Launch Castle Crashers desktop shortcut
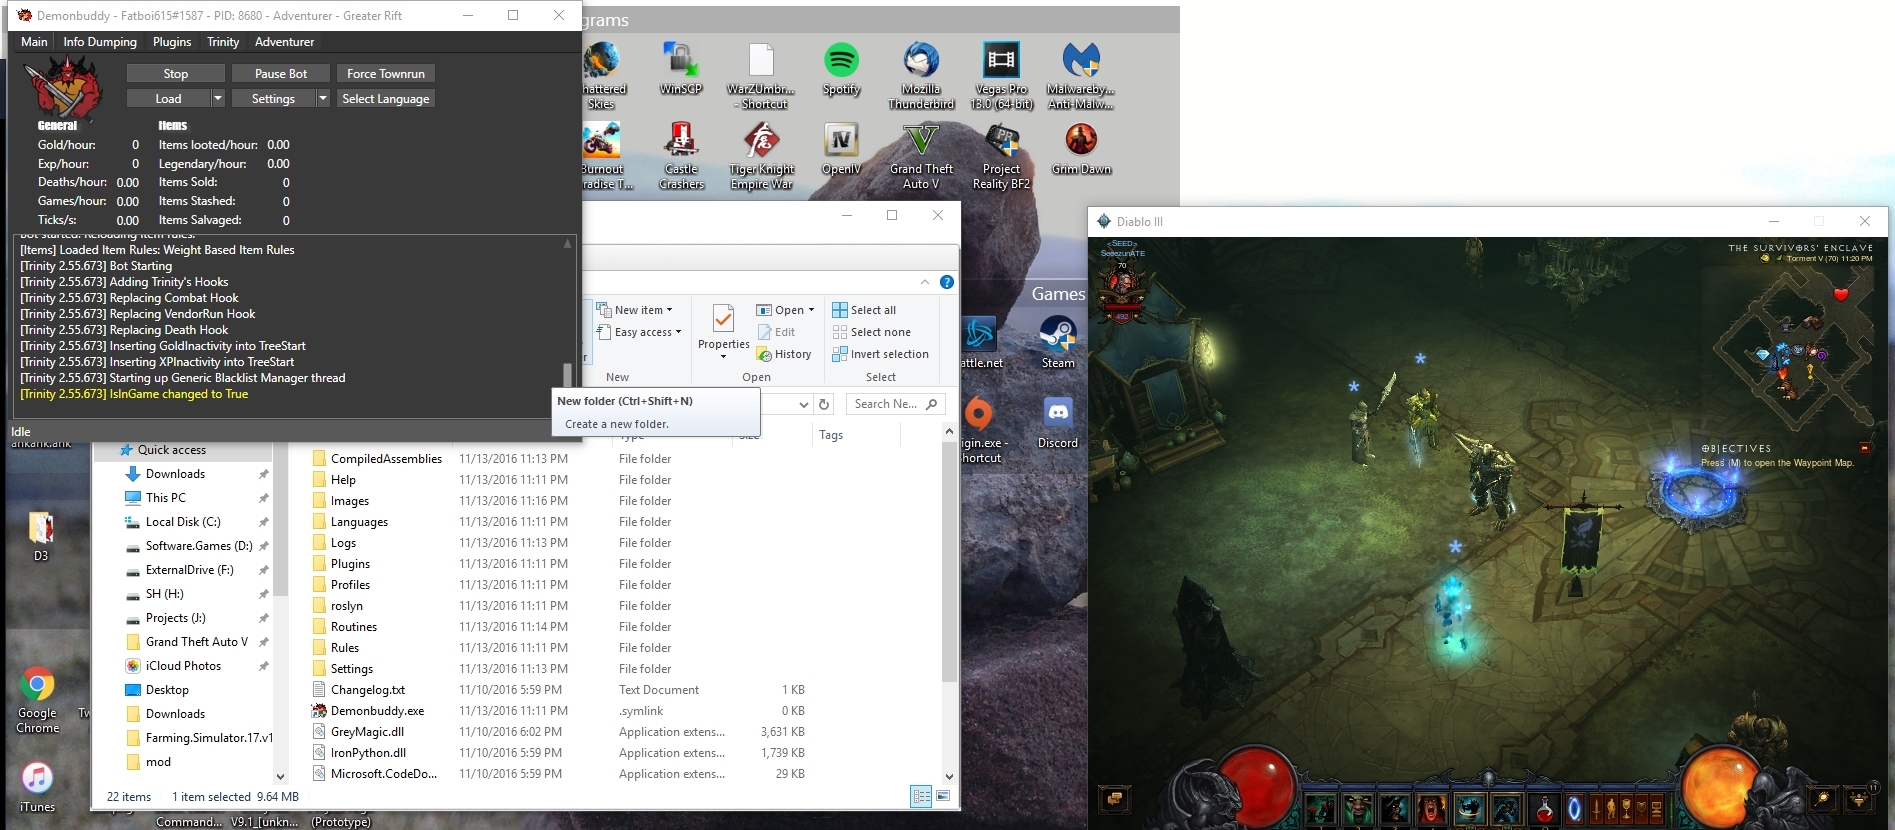The width and height of the screenshot is (1895, 830). click(681, 156)
